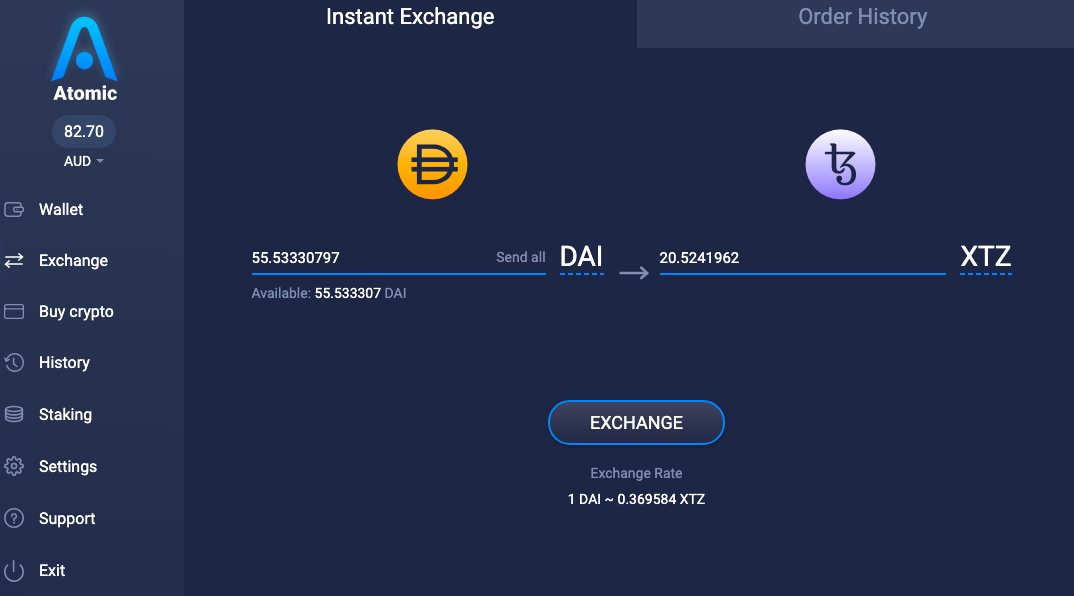
Task: Click the XTZ amount field 20.5241962
Action: point(803,258)
